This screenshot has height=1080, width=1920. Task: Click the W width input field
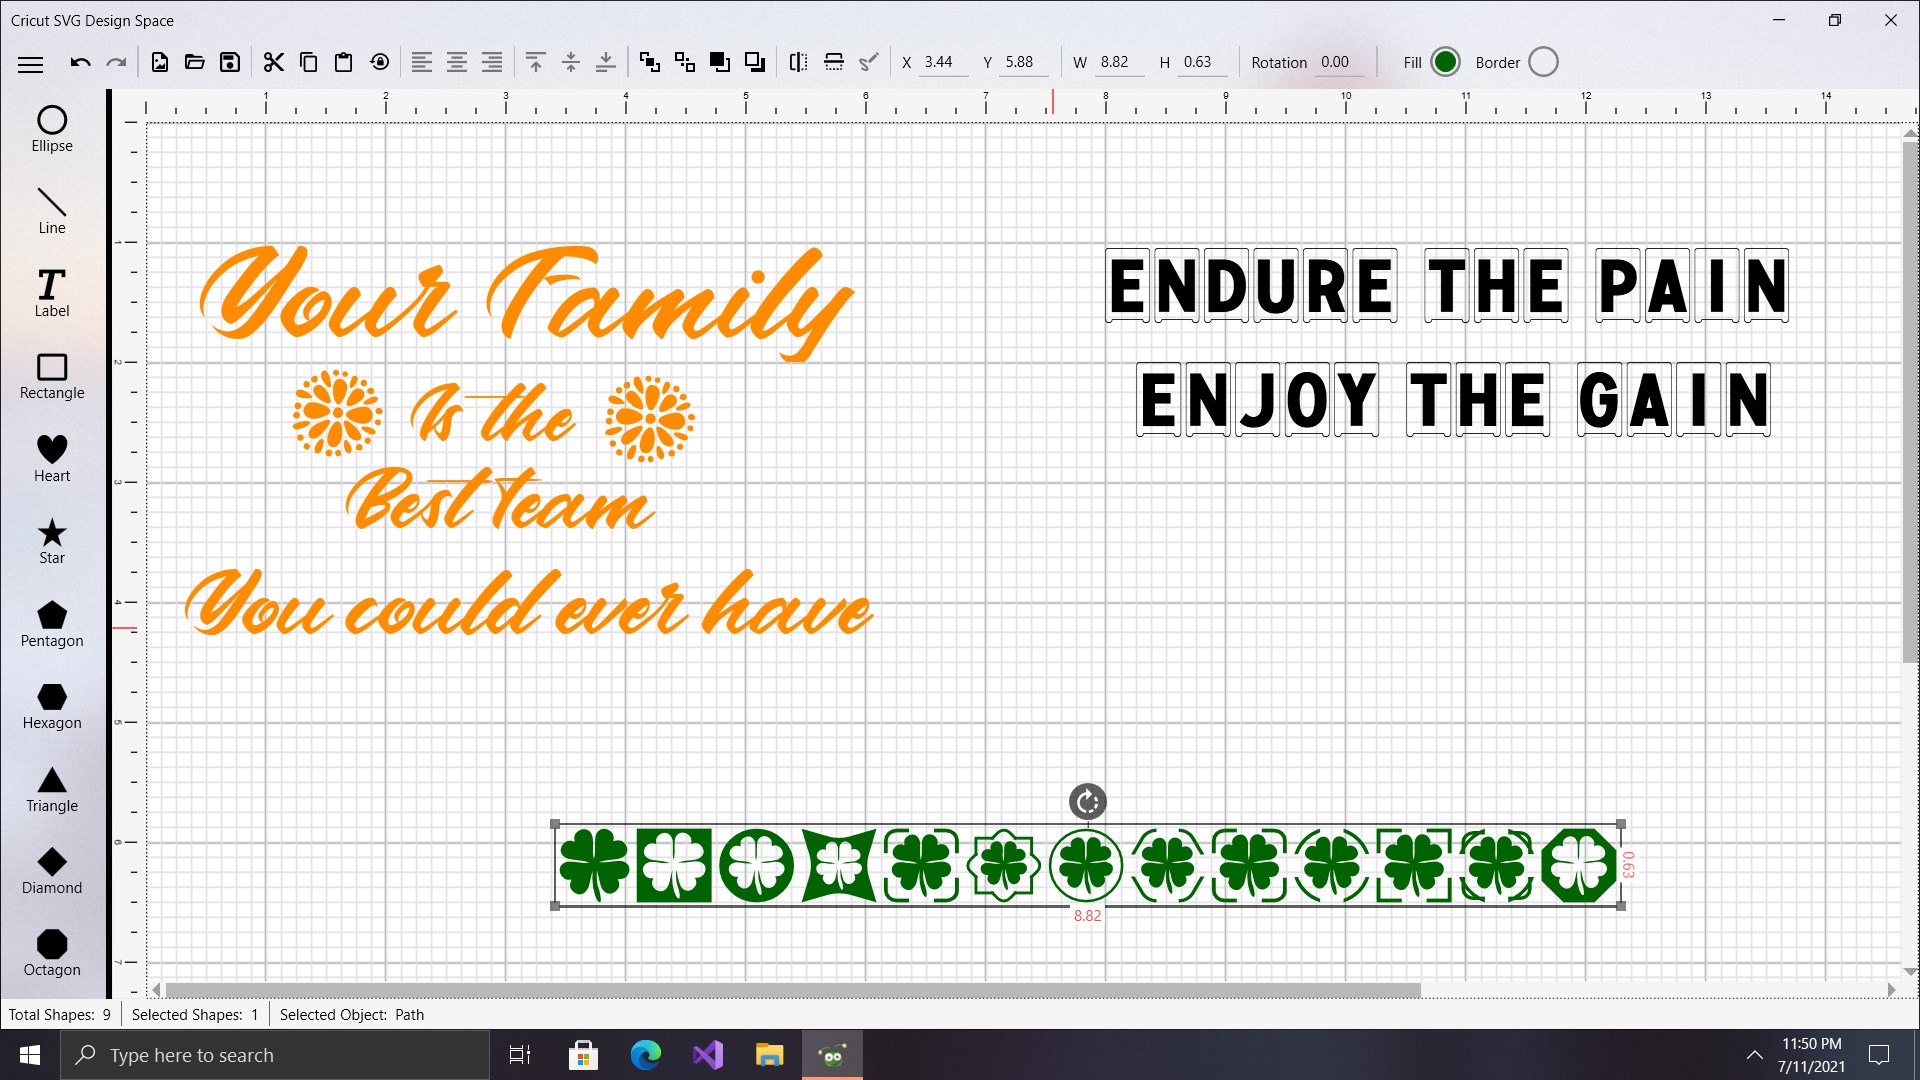coord(1118,62)
